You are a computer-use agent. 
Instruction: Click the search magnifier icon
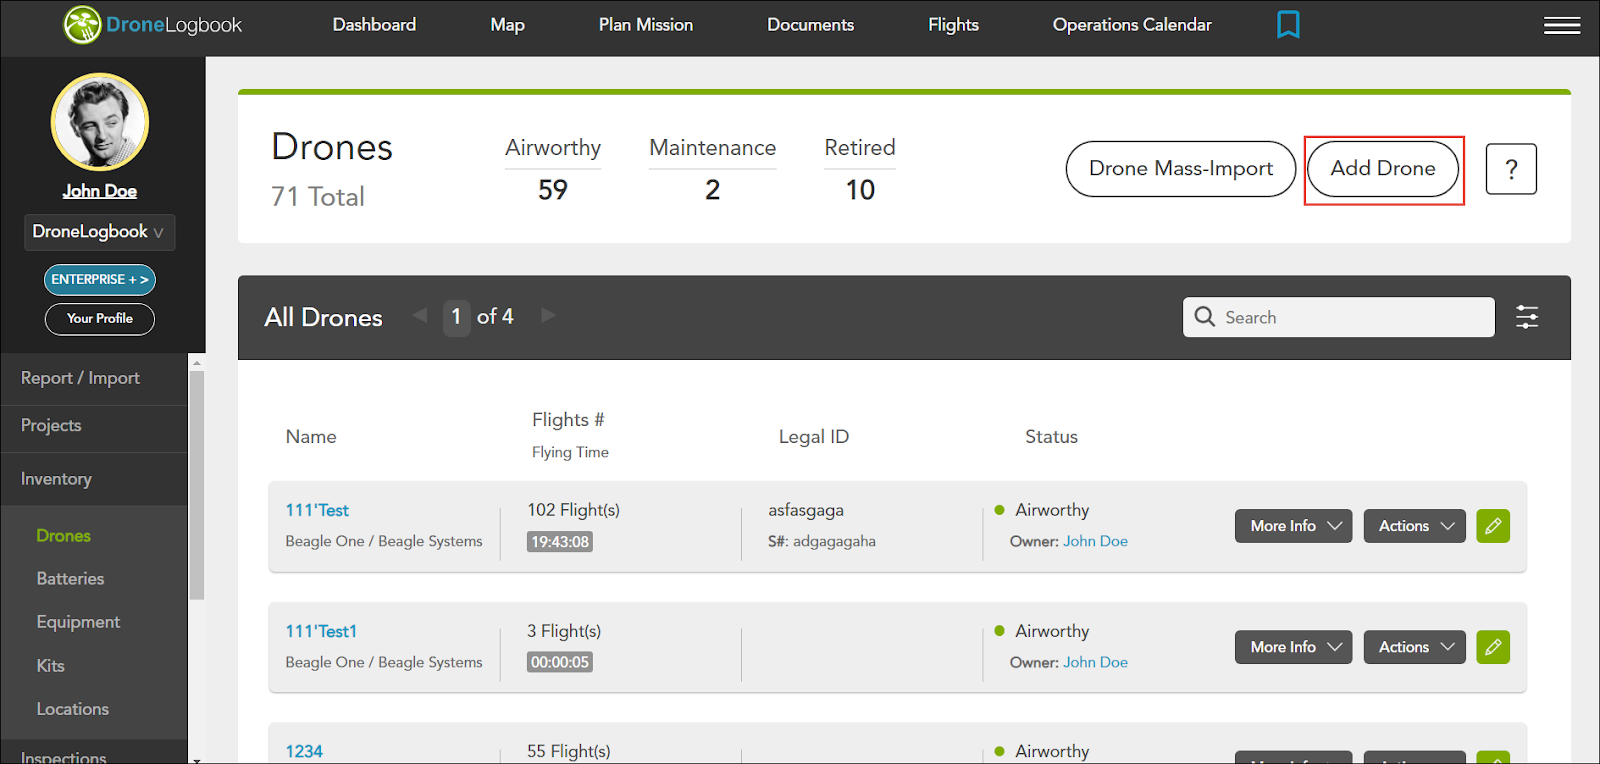click(1205, 317)
